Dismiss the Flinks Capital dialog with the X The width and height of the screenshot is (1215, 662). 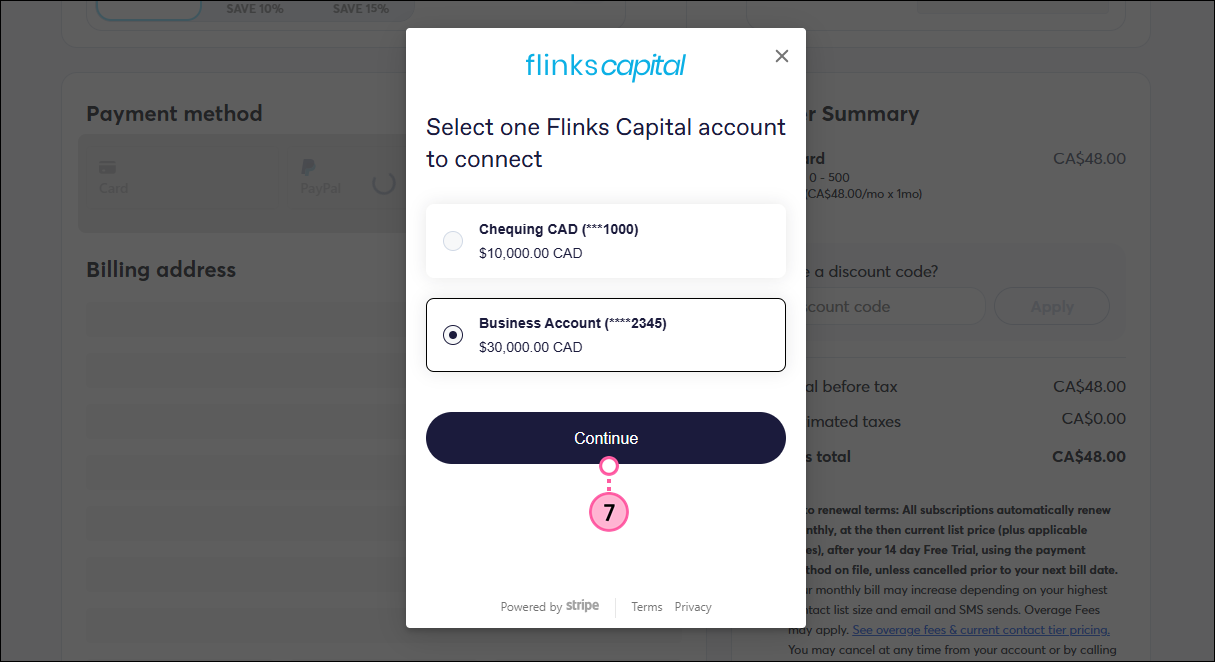click(781, 56)
